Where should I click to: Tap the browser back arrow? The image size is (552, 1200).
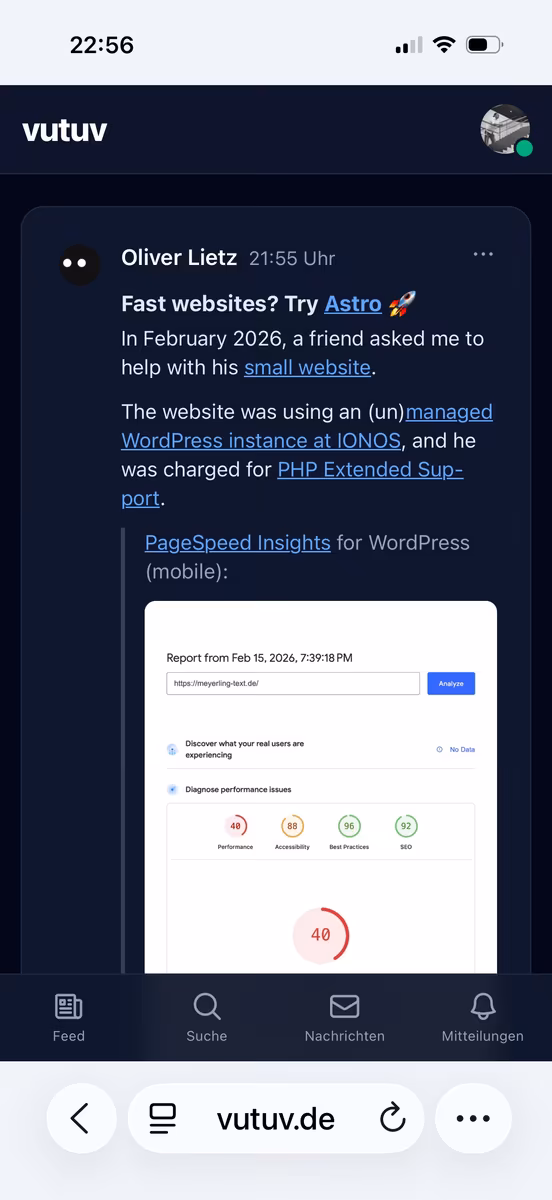pos(80,1118)
